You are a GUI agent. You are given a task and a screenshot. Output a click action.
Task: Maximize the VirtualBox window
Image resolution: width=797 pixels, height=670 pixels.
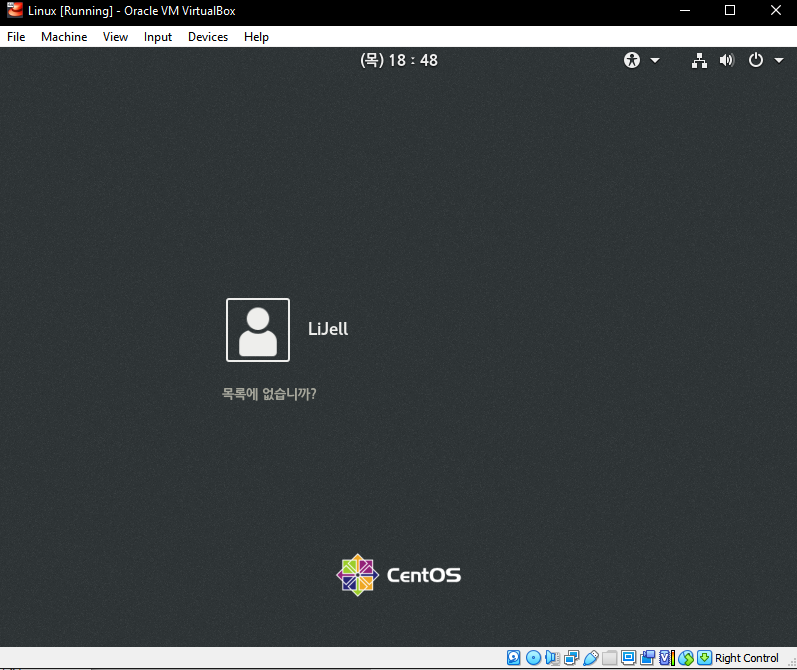point(730,11)
